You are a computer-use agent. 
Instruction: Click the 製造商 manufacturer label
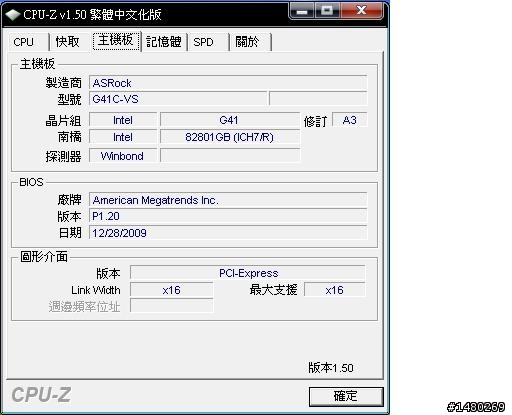[x=63, y=83]
